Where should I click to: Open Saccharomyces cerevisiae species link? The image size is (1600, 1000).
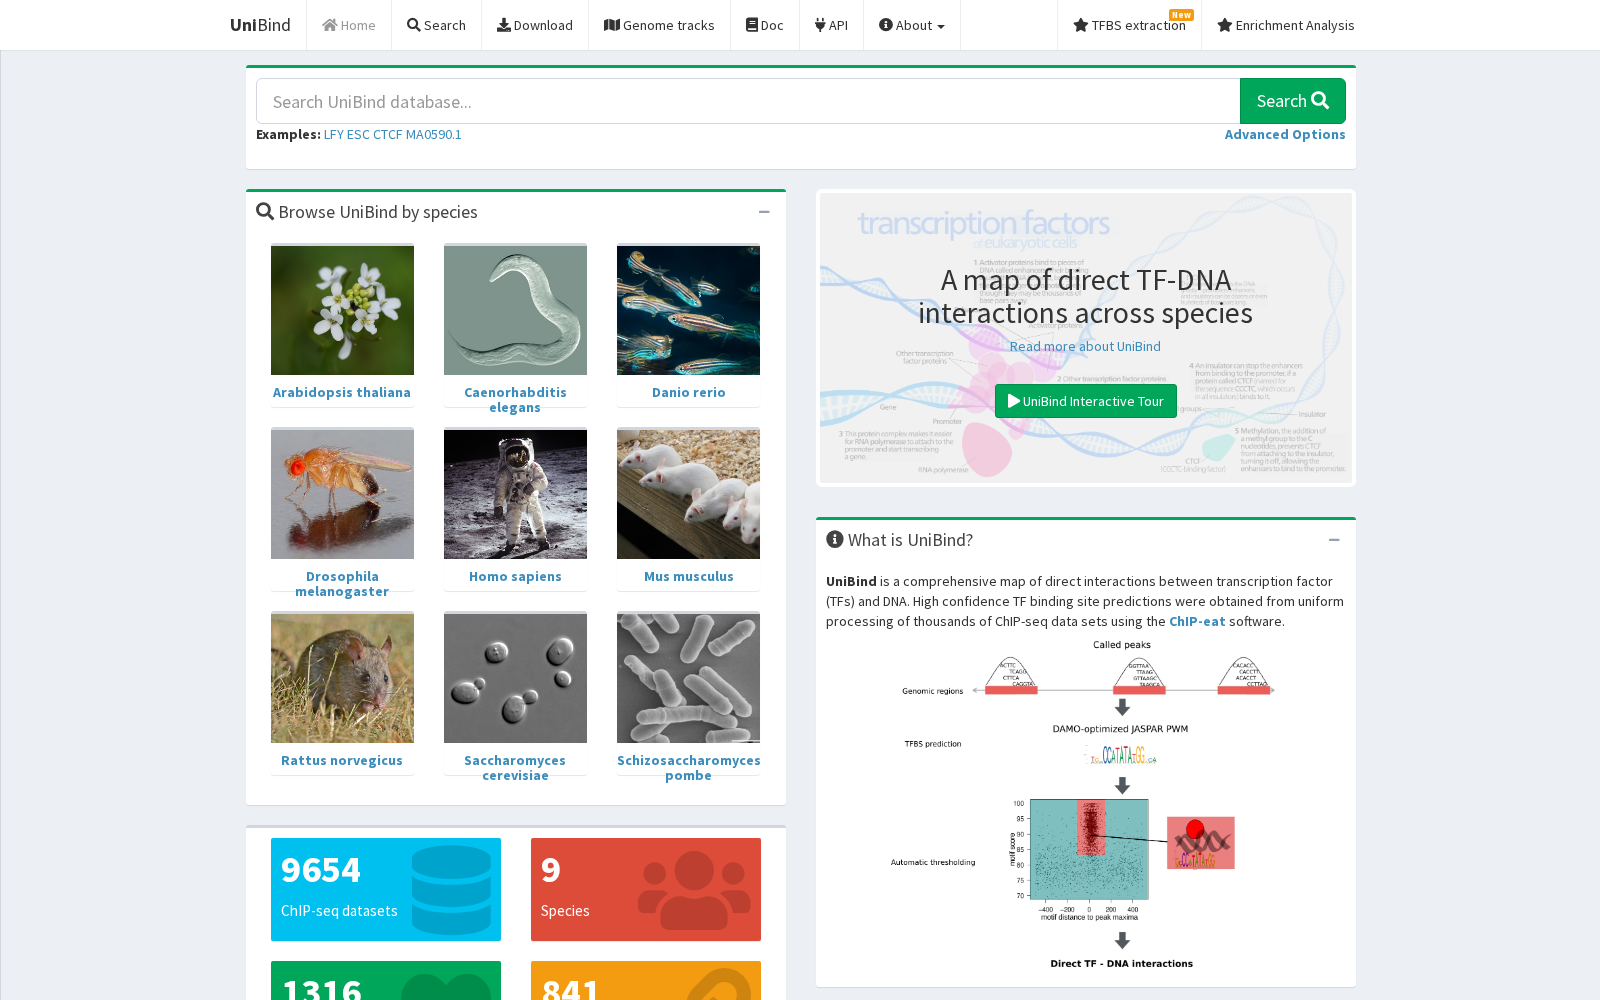click(515, 768)
